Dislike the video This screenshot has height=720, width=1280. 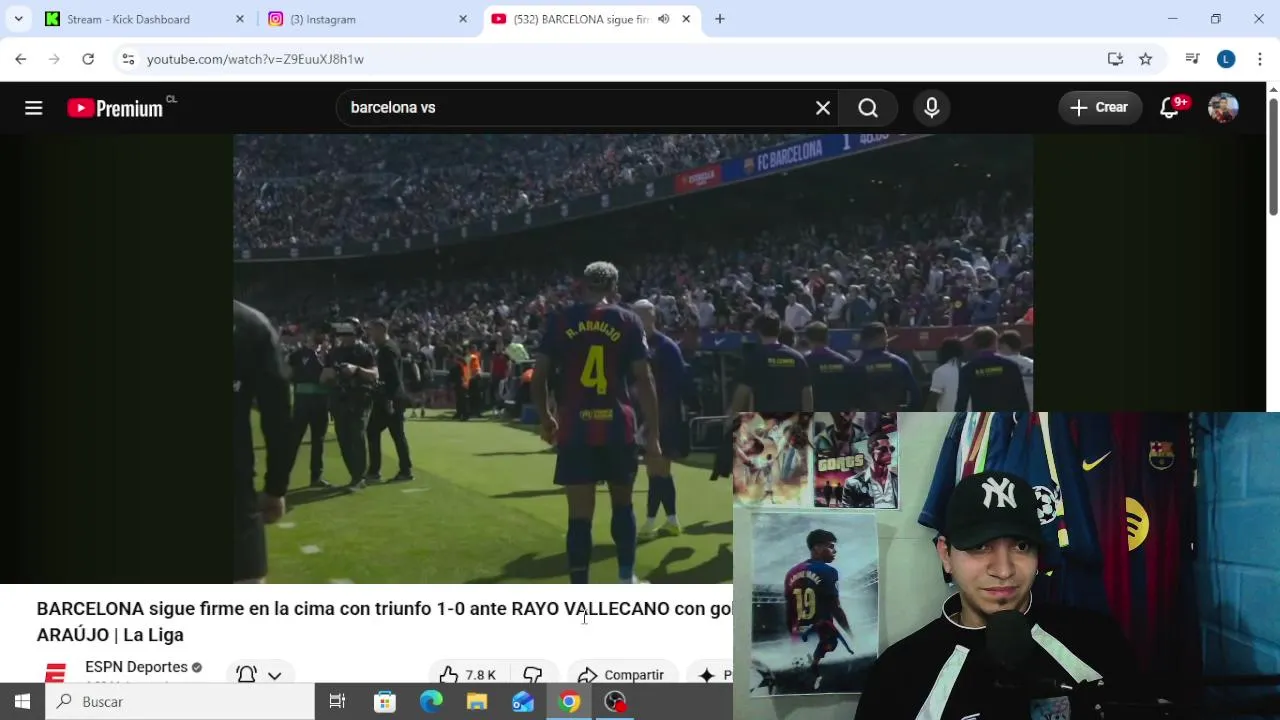tap(533, 675)
